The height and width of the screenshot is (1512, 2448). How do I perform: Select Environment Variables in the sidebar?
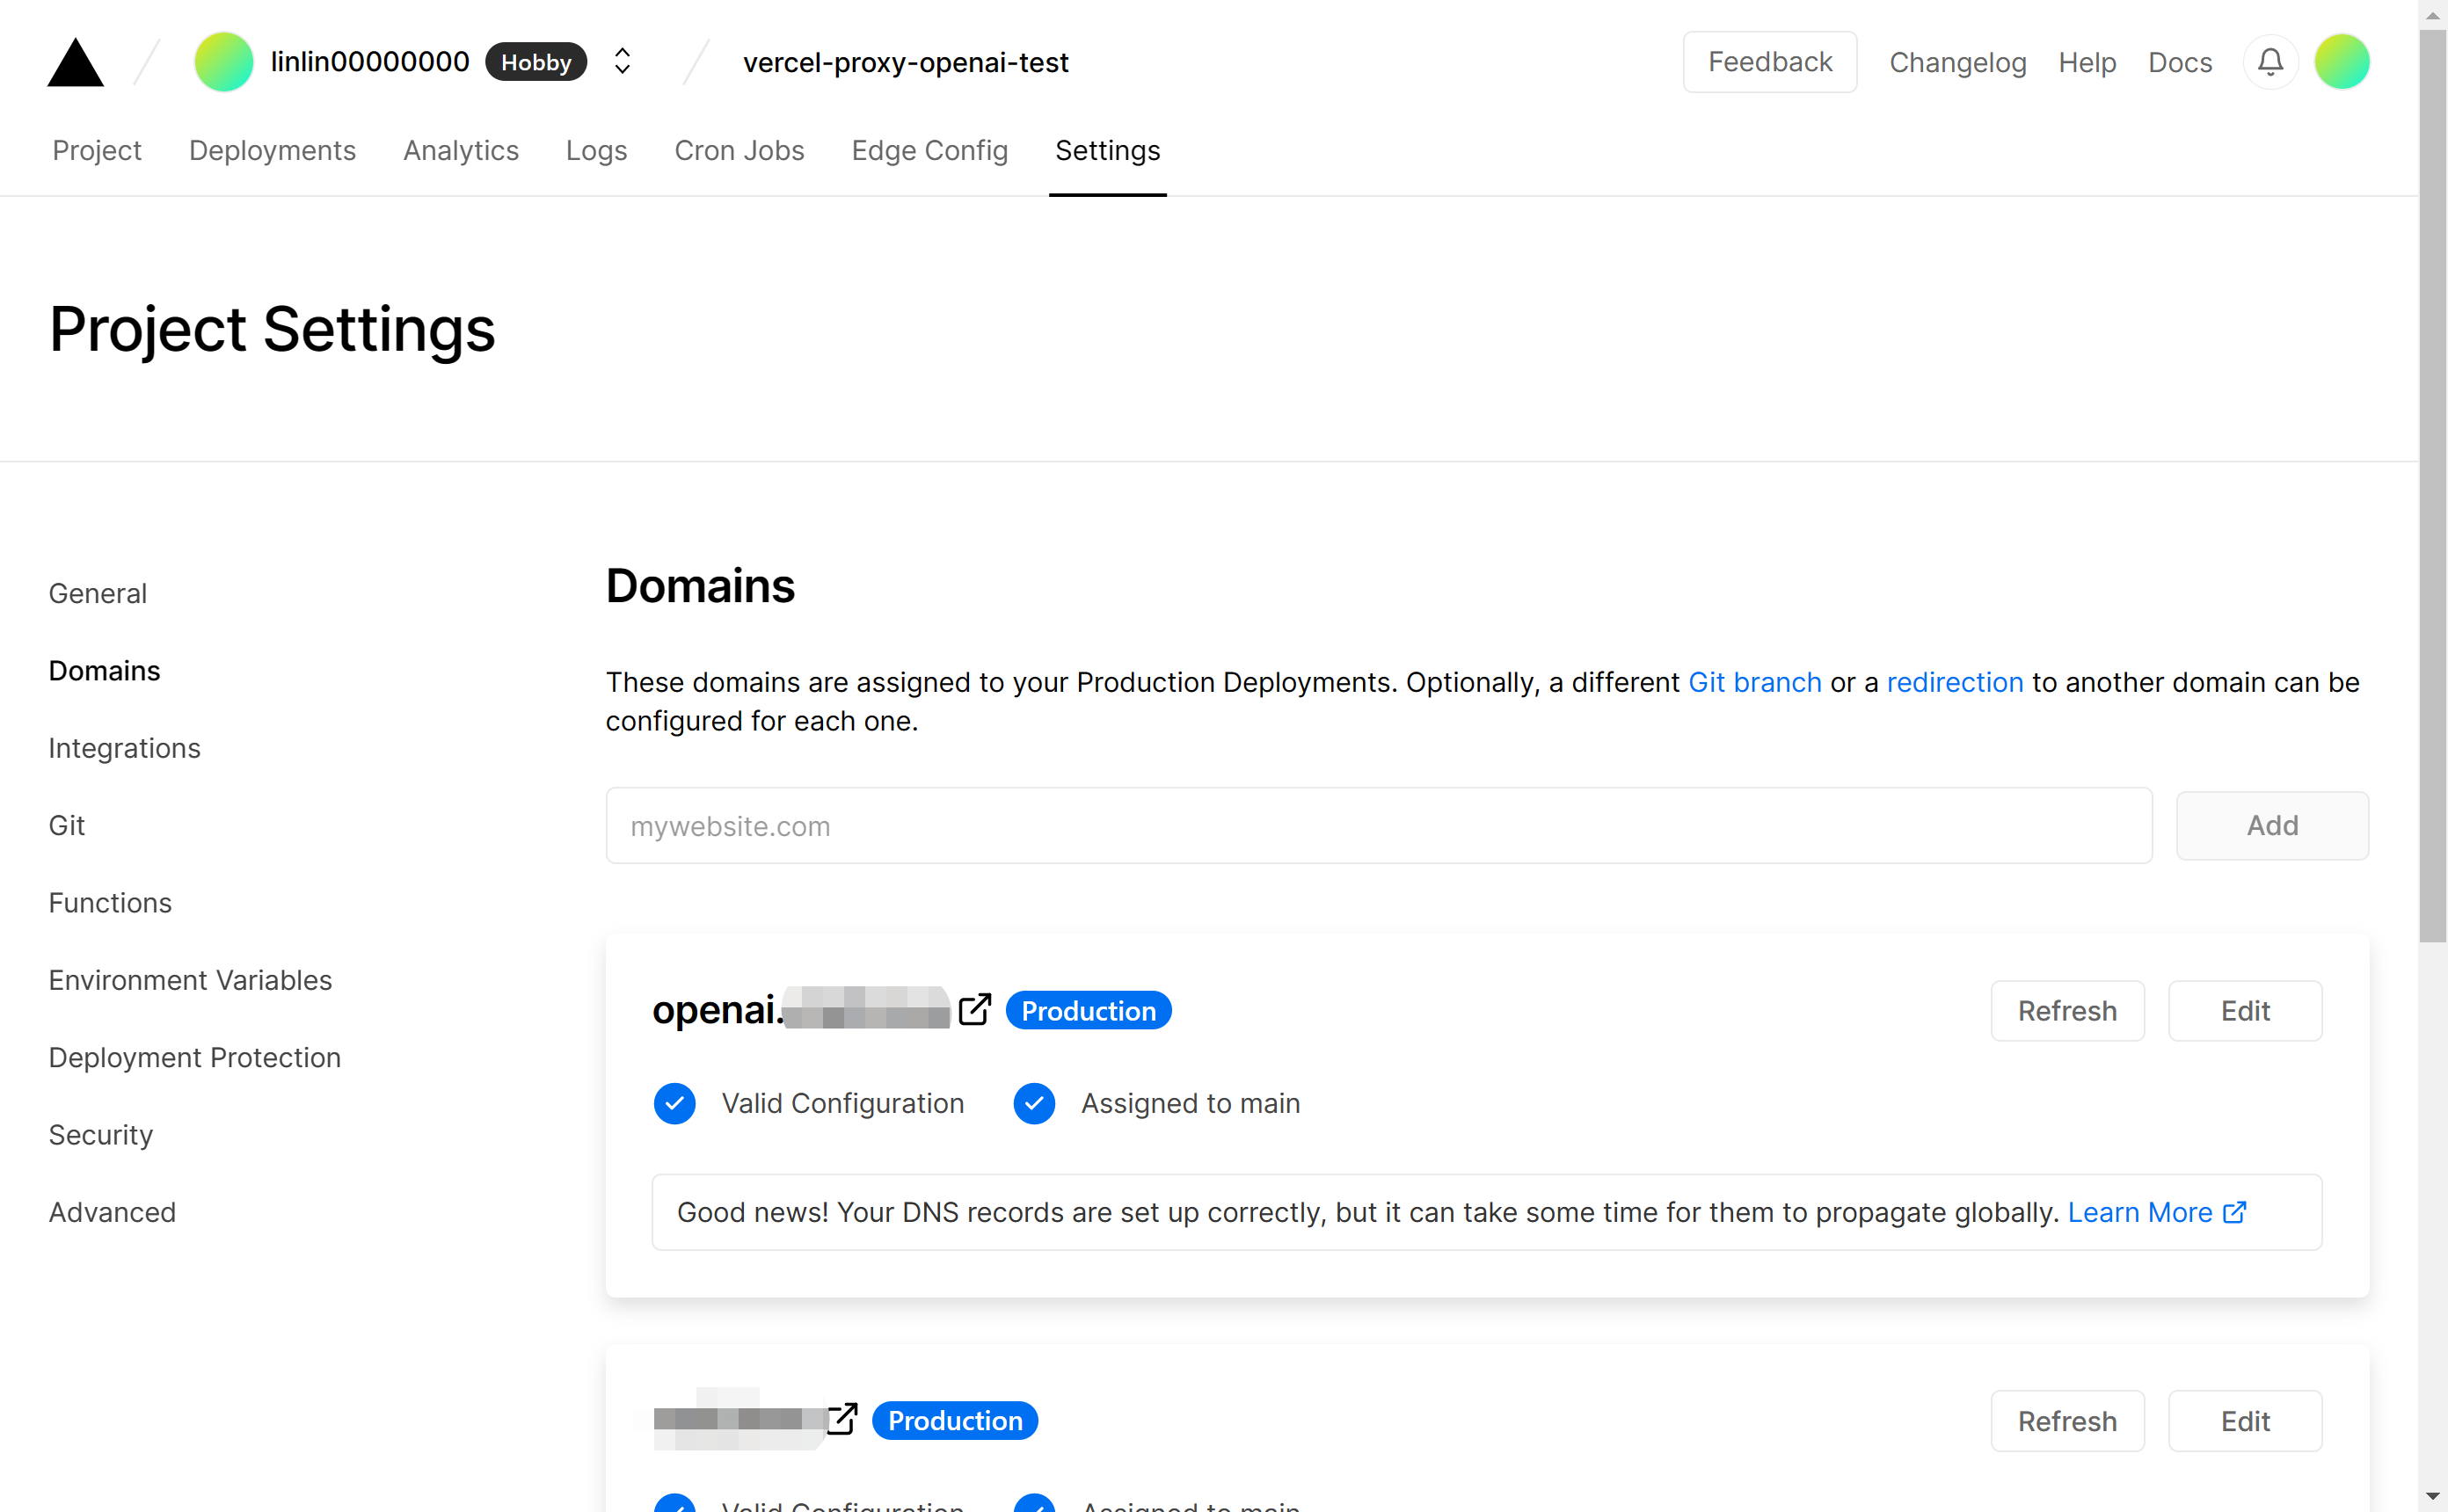pos(190,980)
